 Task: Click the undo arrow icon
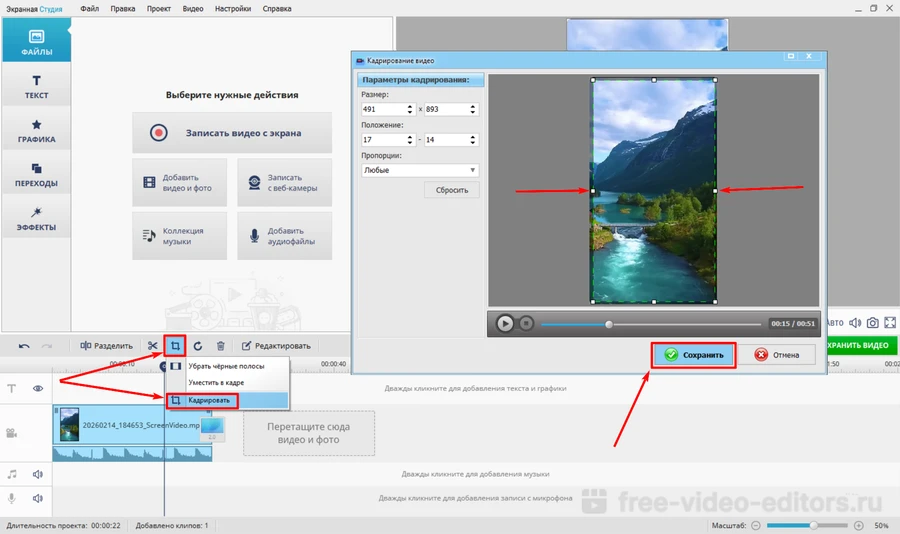(x=24, y=346)
